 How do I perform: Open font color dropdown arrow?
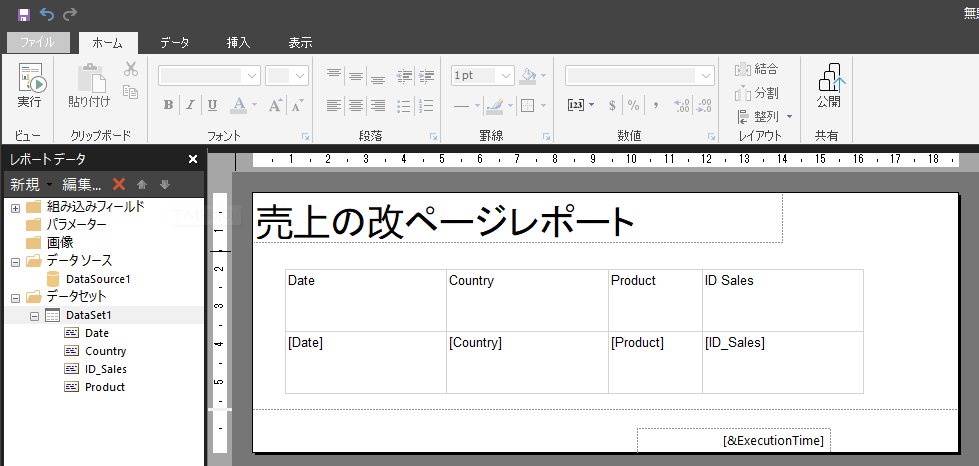254,105
